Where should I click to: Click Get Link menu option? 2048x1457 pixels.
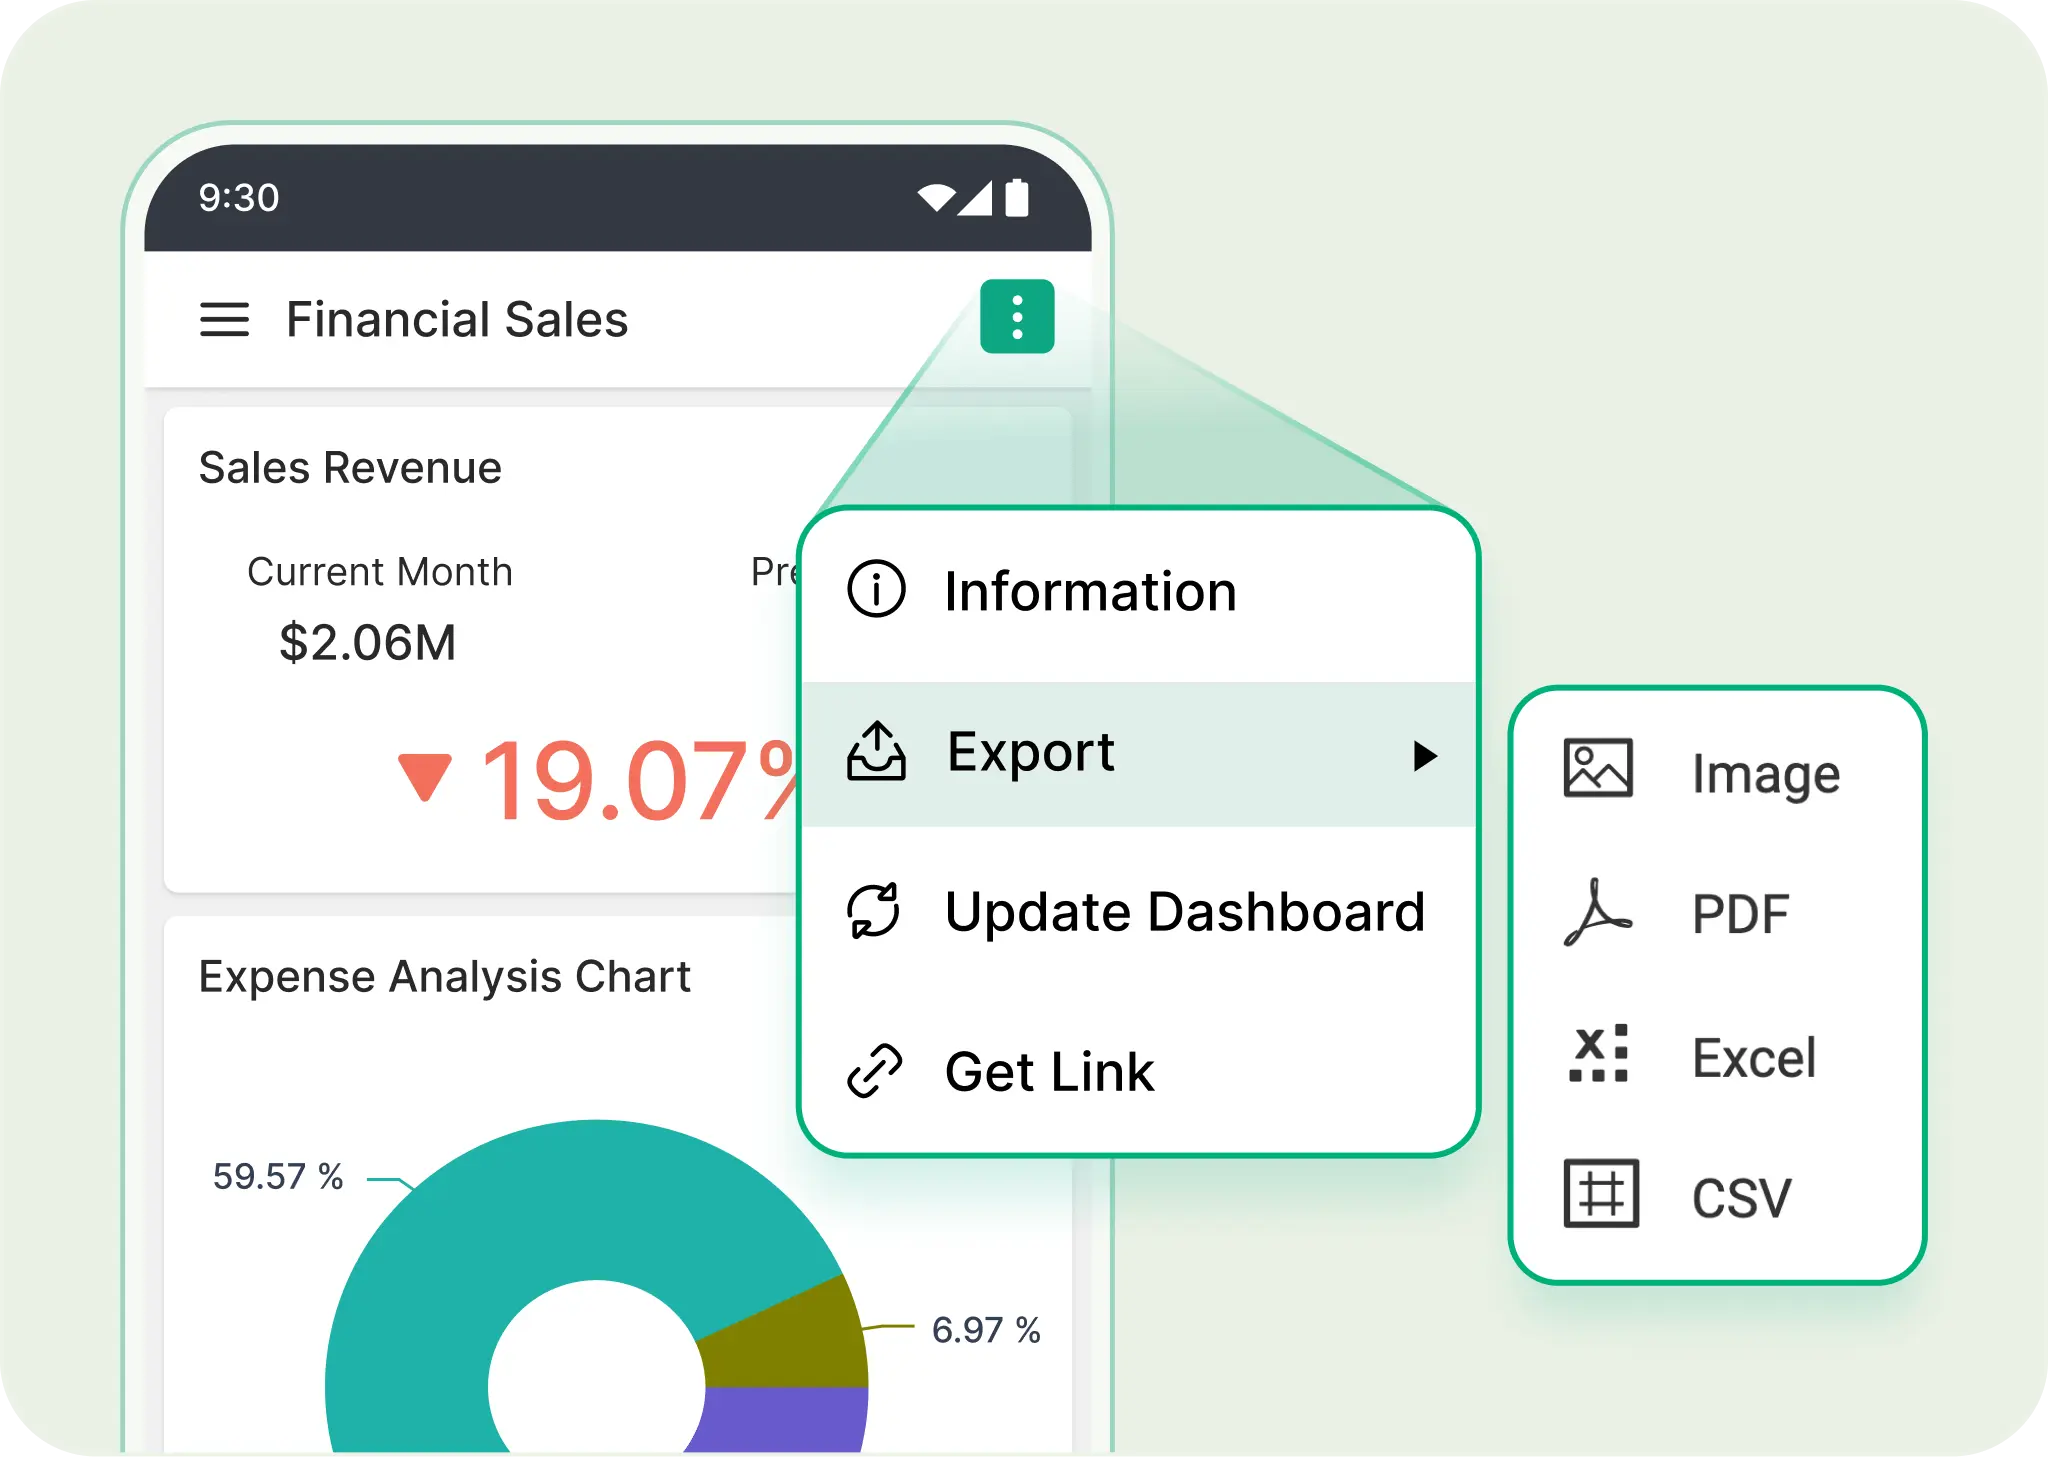pos(1049,1072)
